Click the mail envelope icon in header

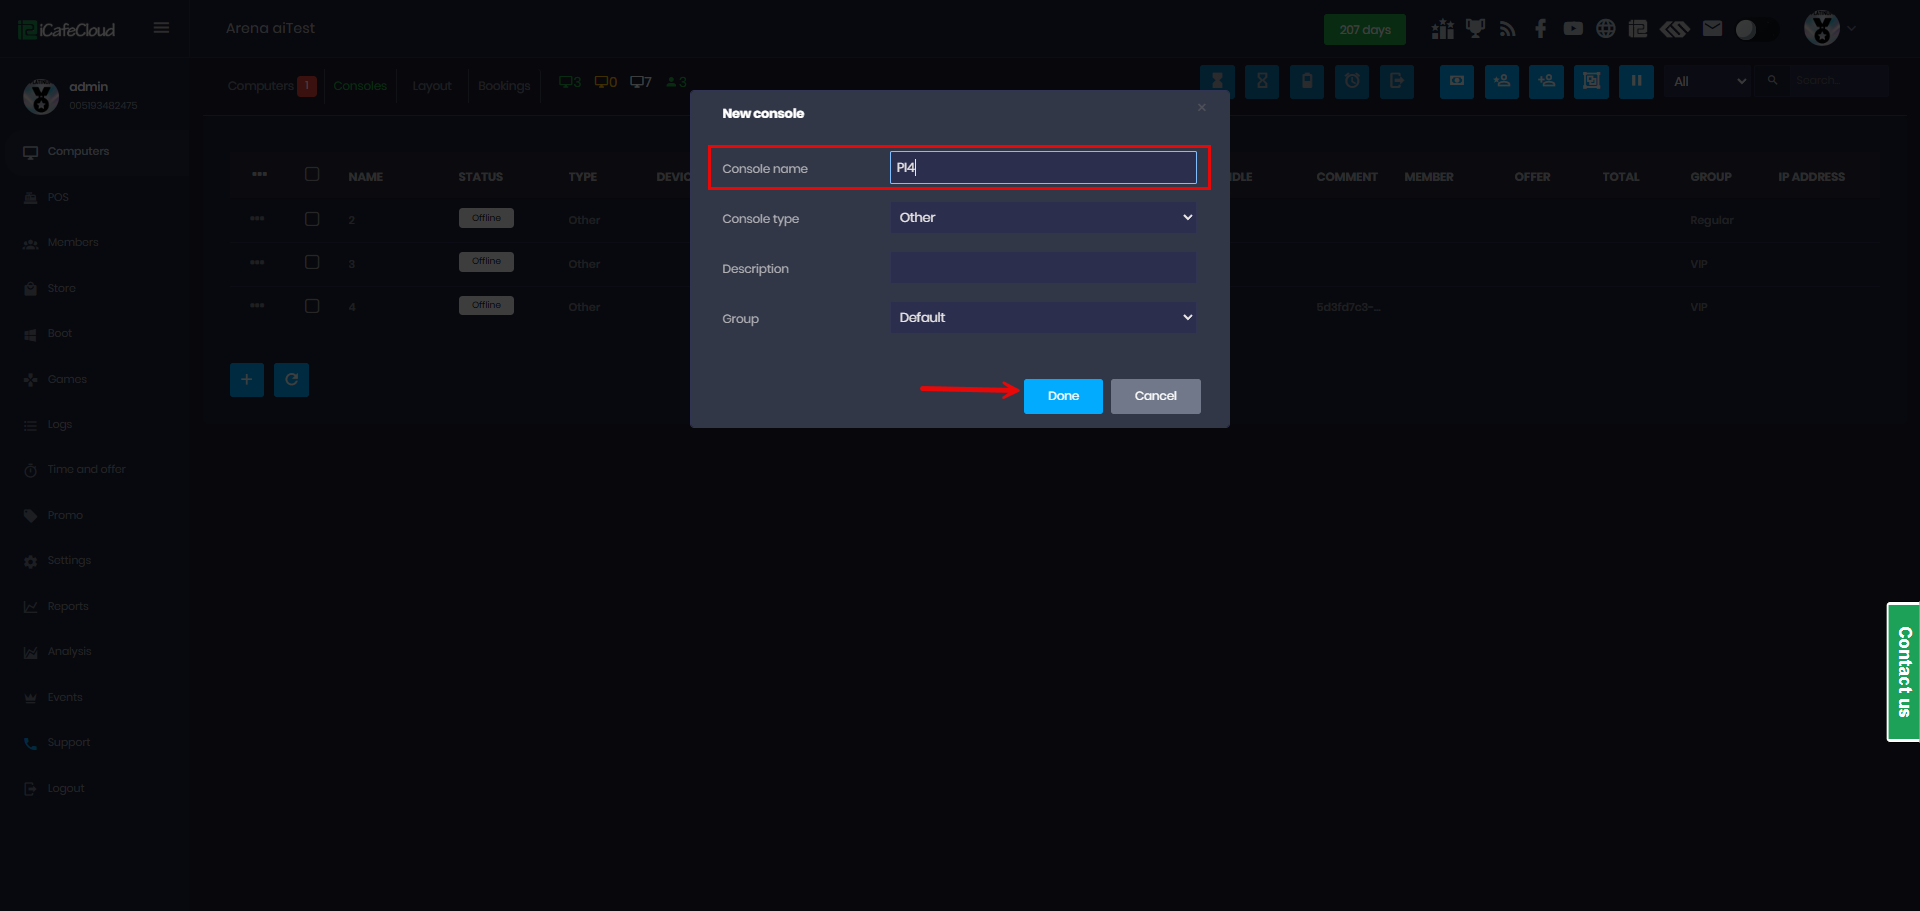(1713, 29)
